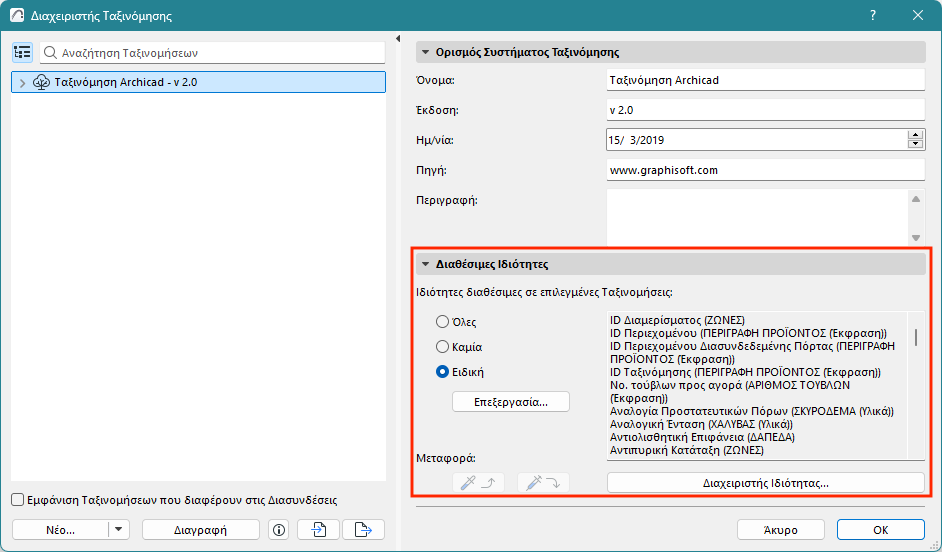Image resolution: width=942 pixels, height=552 pixels.
Task: Click Αντιπυρική Κατάταξη (ΖΩΝΕΣ) list entry
Action: tap(687, 450)
